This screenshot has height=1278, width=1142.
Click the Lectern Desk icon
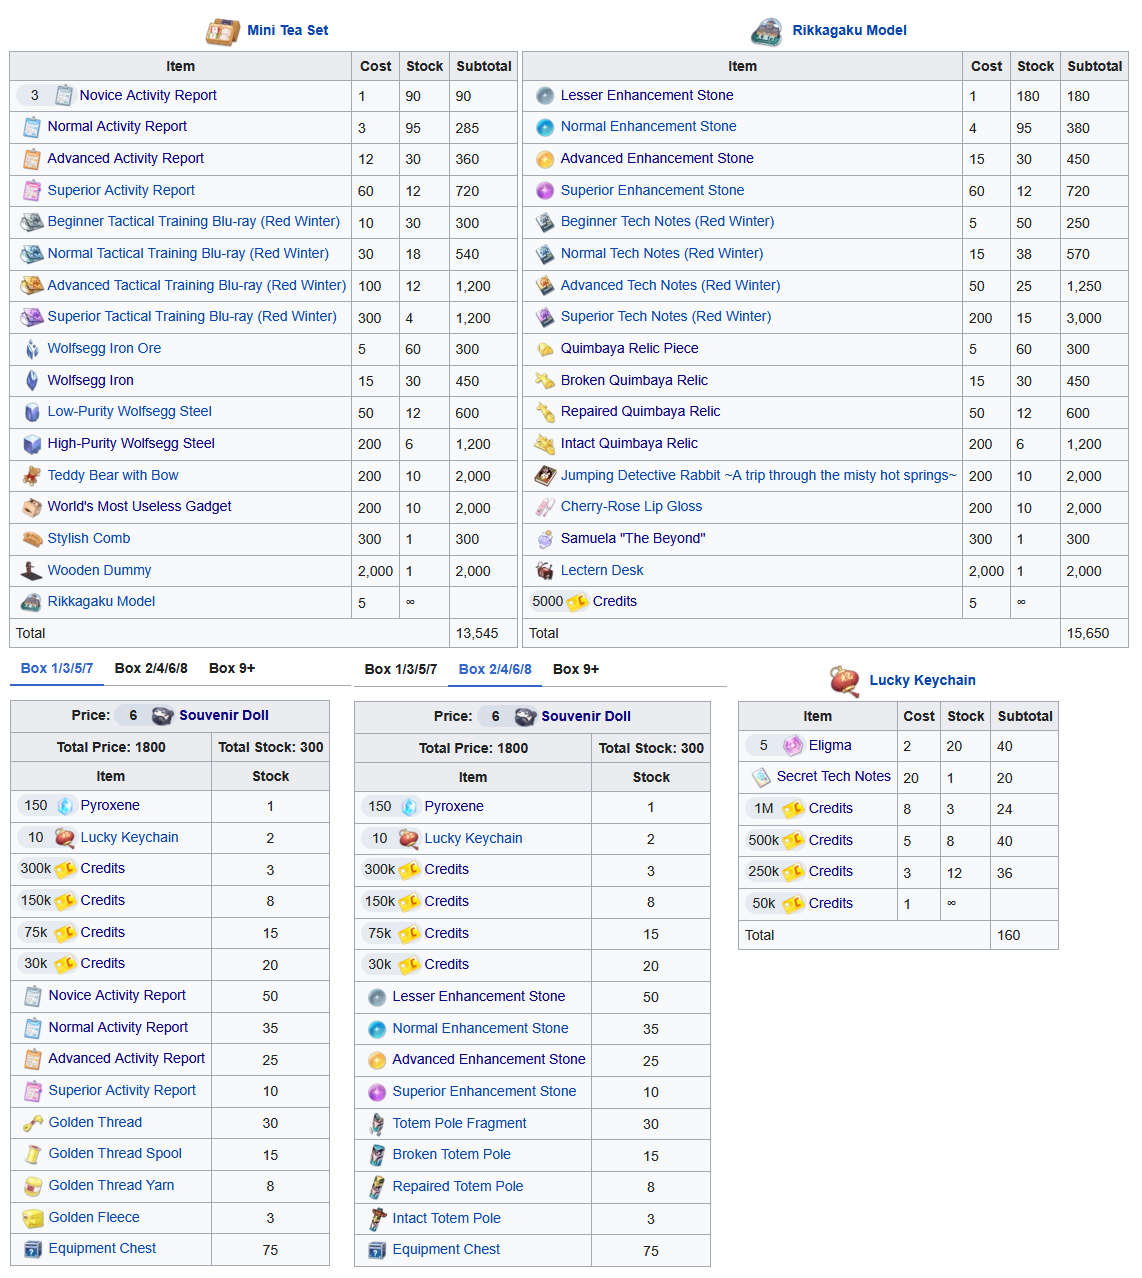pyautogui.click(x=545, y=571)
